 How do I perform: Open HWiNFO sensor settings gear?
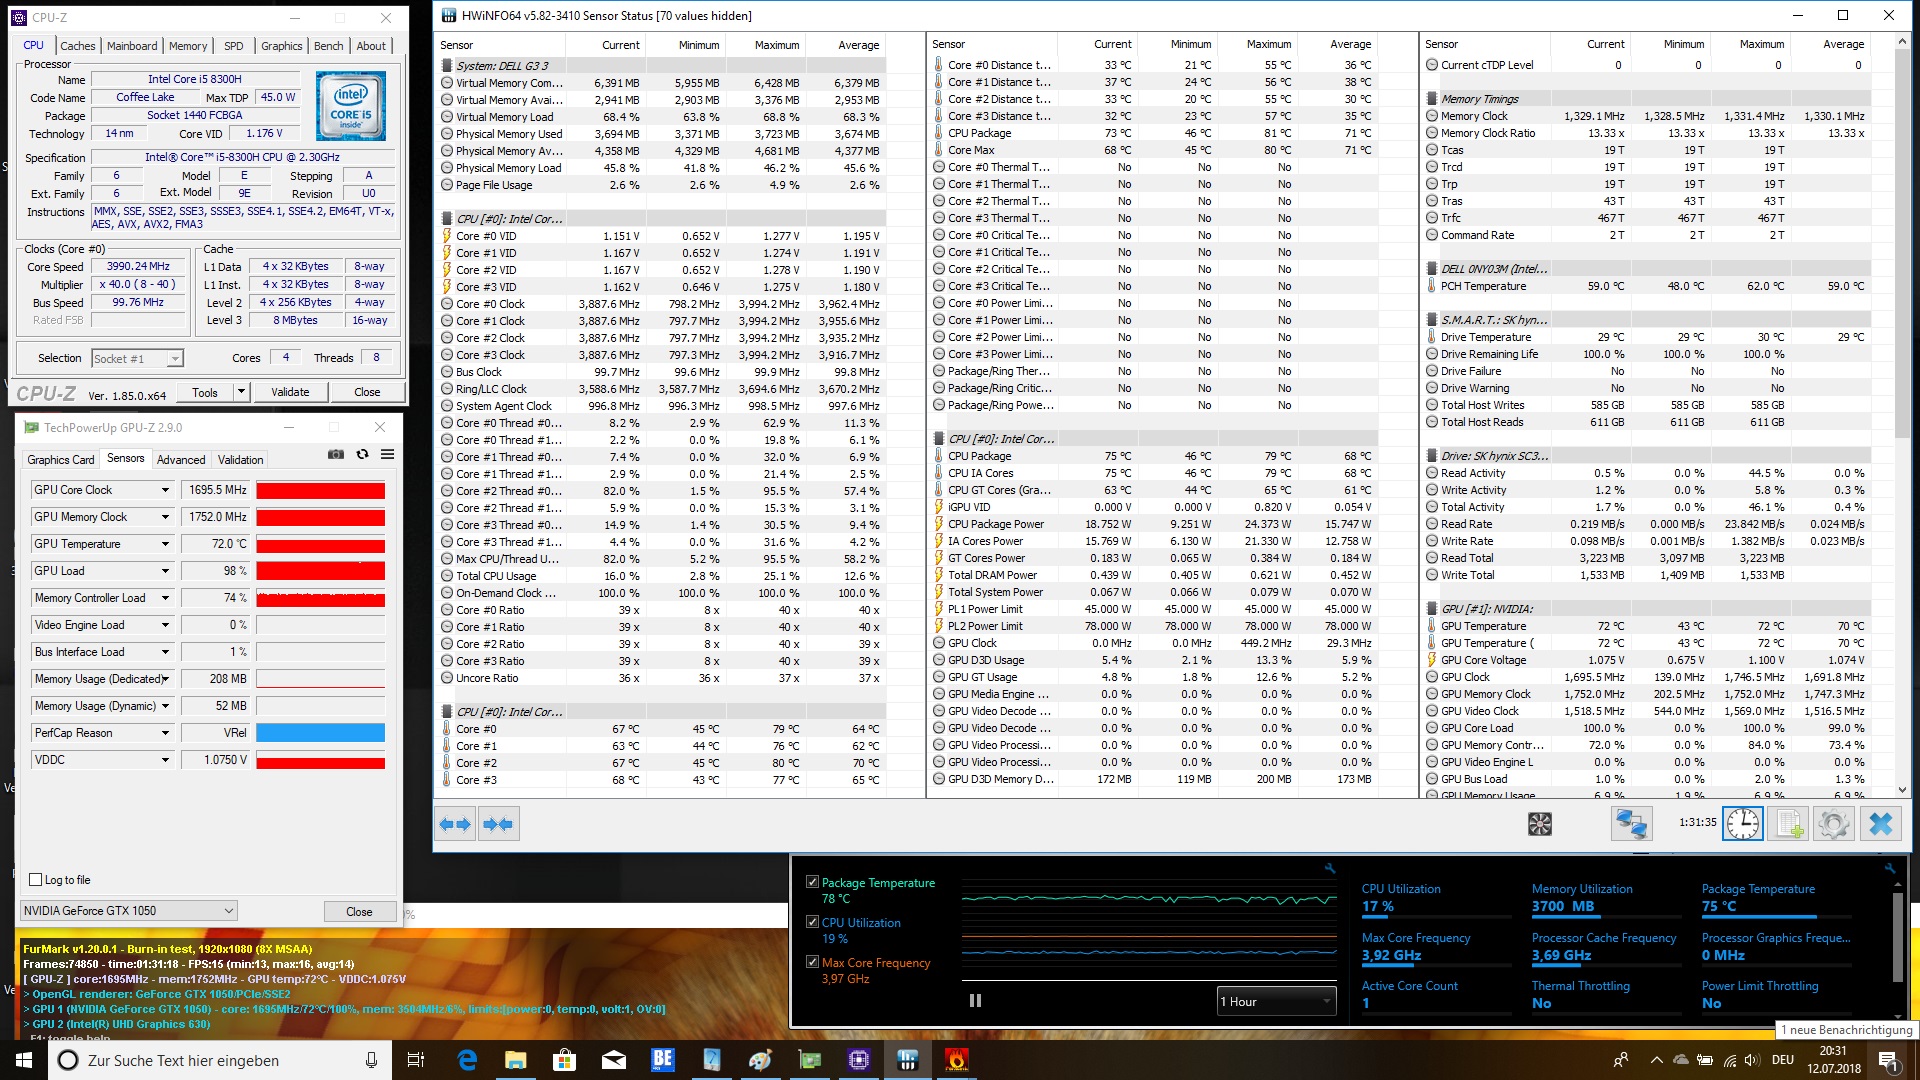(x=1833, y=824)
